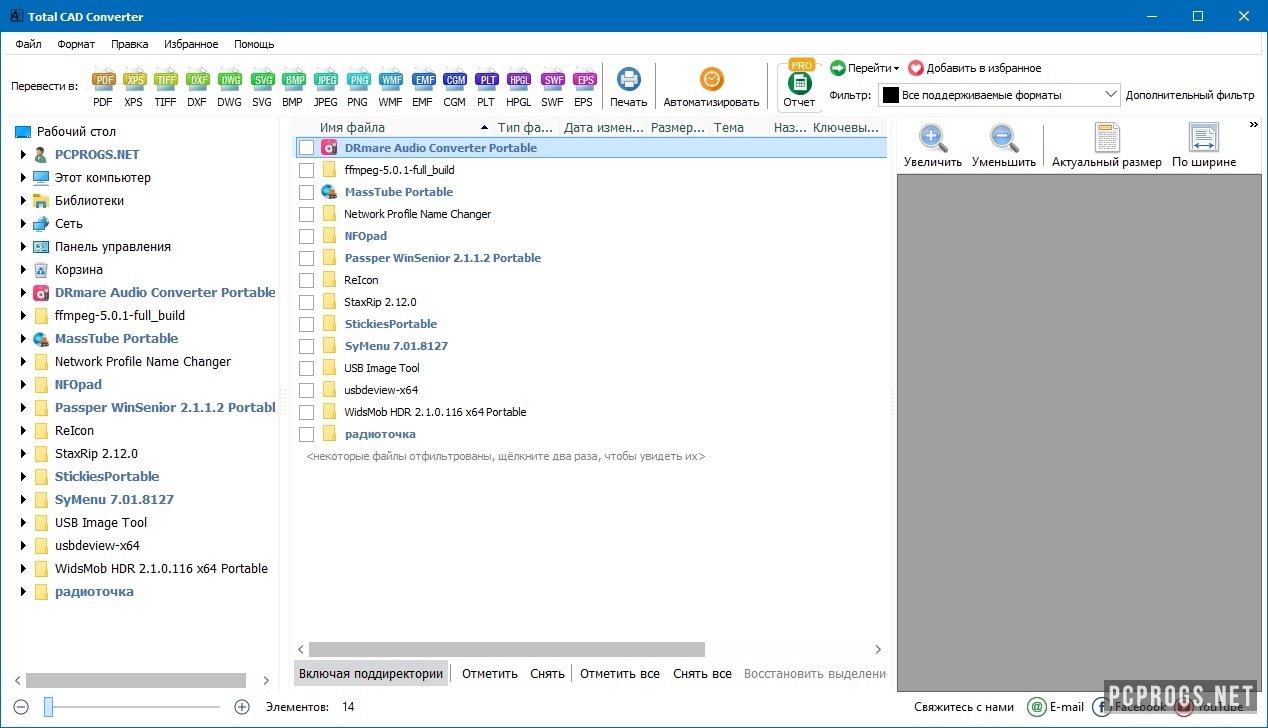Open the Формат menu
1268x728 pixels.
click(x=76, y=44)
